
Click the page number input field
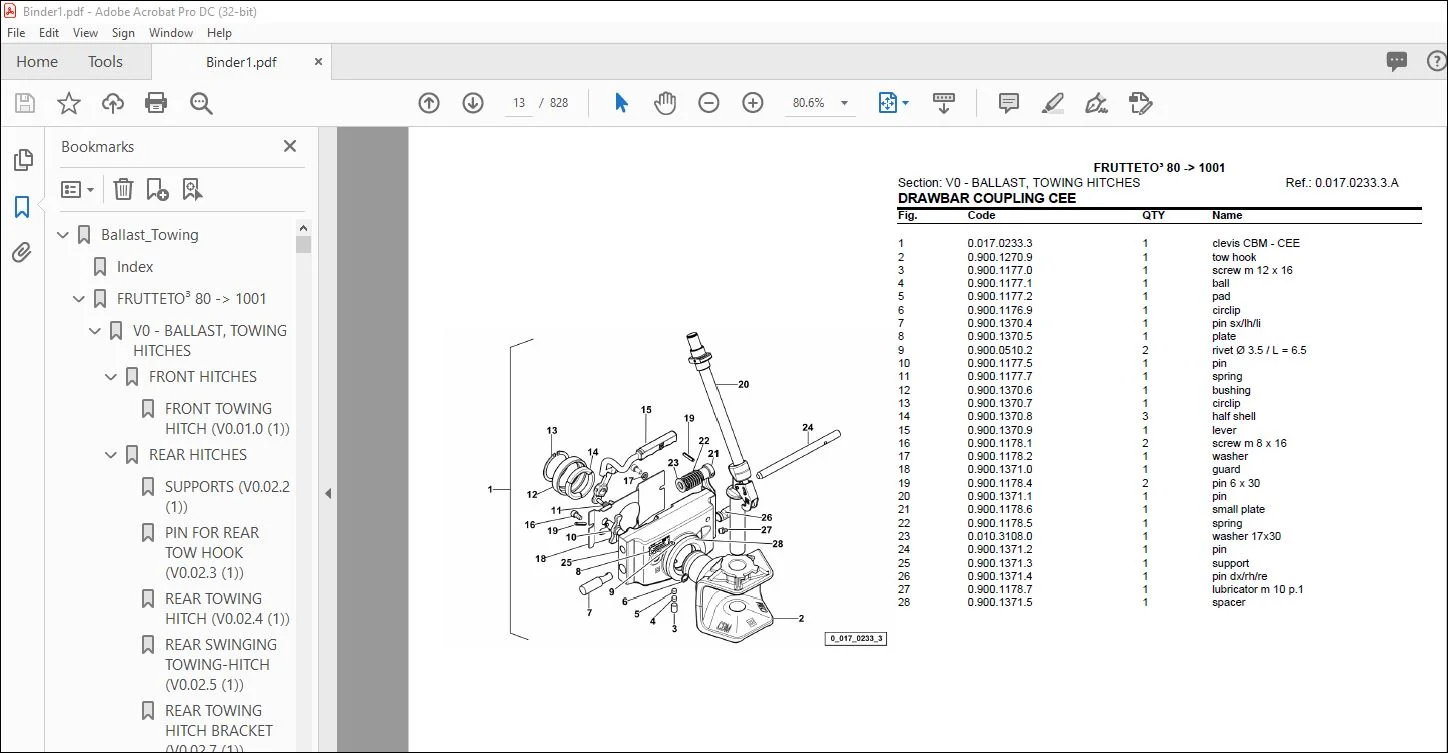[x=518, y=103]
